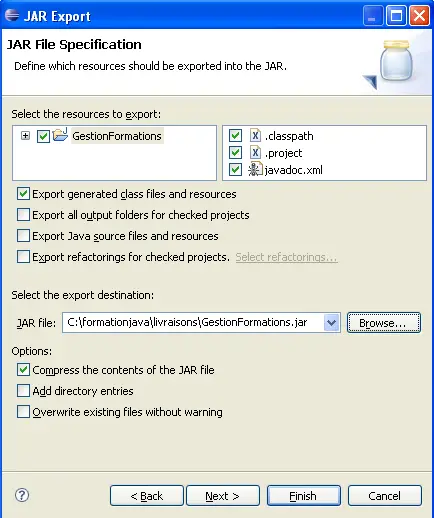Enable Overwrite existing files without warning
Viewport: 434px width, 518px height.
point(23,412)
